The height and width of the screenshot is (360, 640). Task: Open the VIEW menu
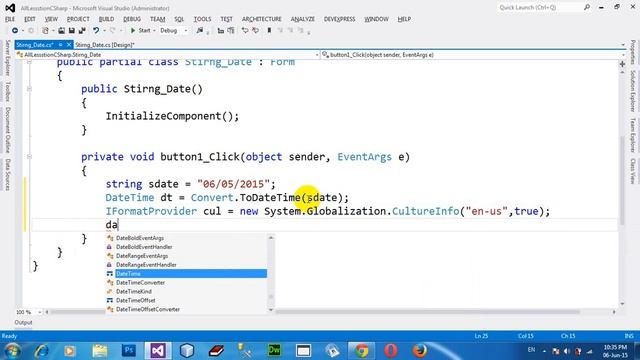click(51, 19)
